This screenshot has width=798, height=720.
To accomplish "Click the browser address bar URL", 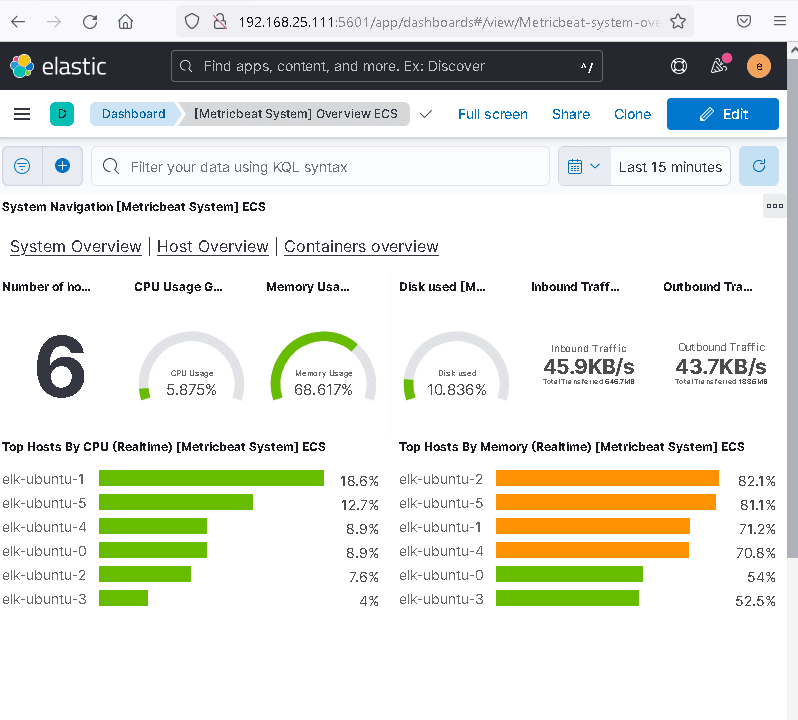I will pos(449,22).
